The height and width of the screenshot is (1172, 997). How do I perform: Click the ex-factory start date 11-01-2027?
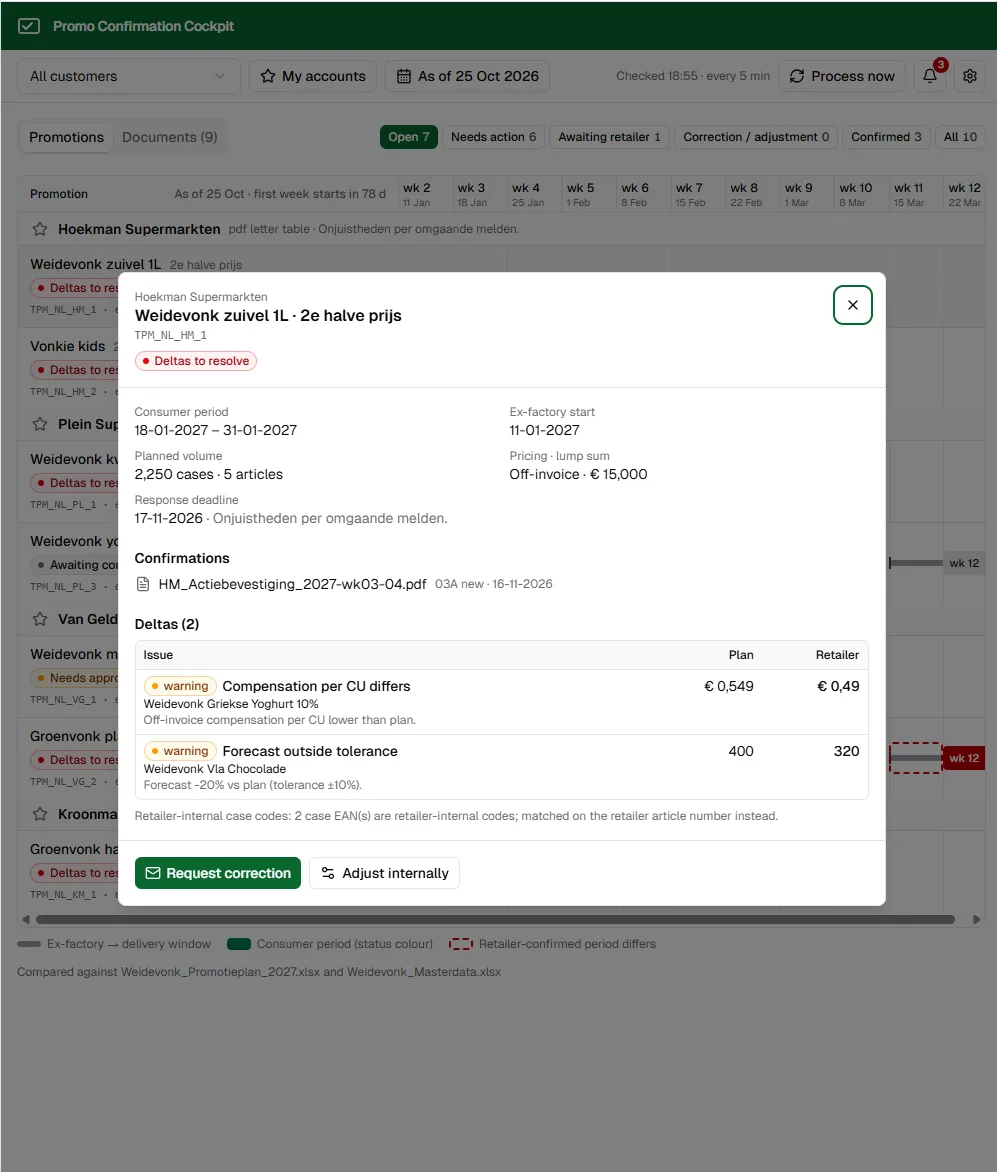tap(544, 431)
